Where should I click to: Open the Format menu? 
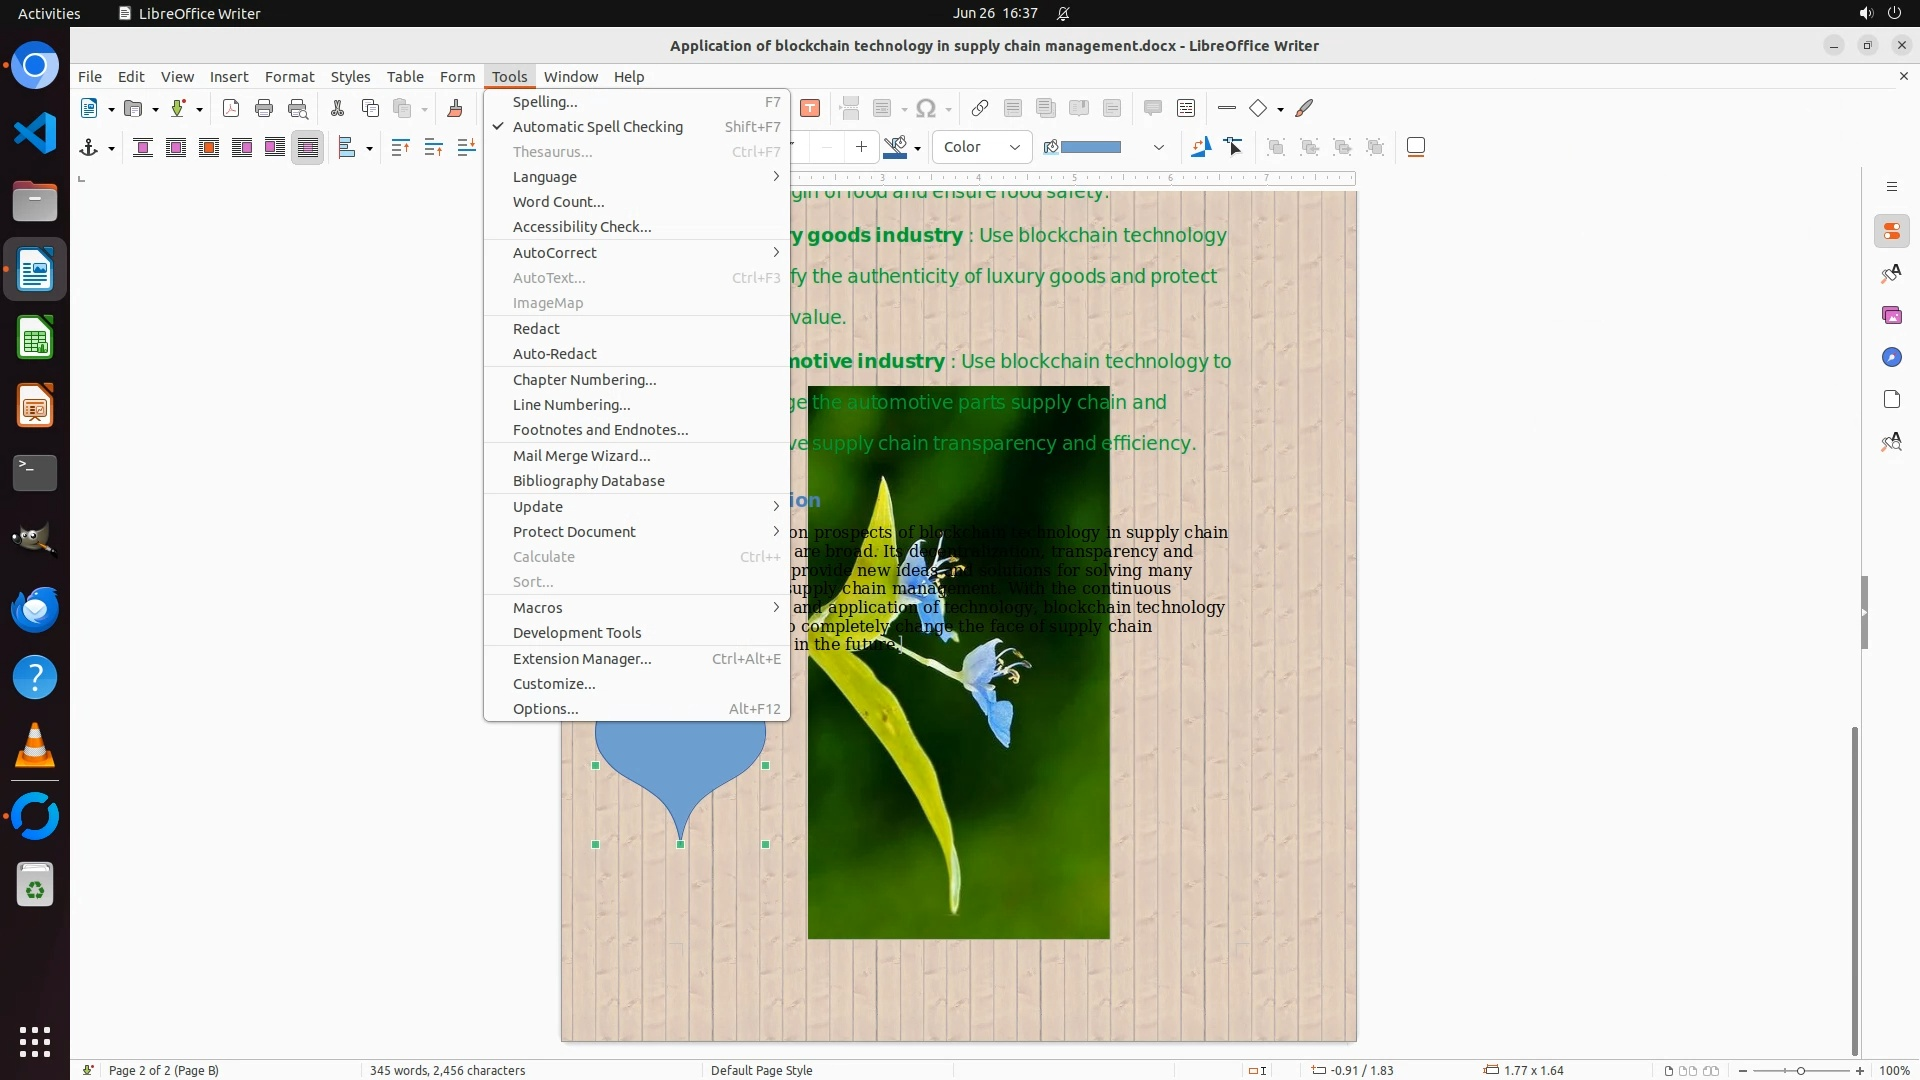pyautogui.click(x=289, y=76)
